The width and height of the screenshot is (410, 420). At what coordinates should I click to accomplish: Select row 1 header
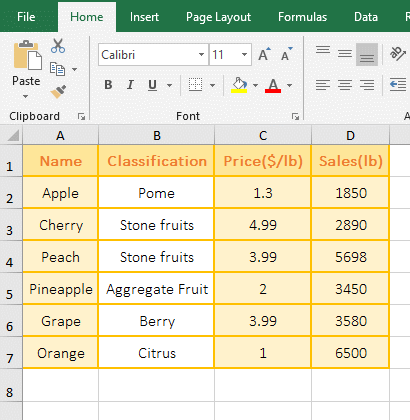[11, 161]
